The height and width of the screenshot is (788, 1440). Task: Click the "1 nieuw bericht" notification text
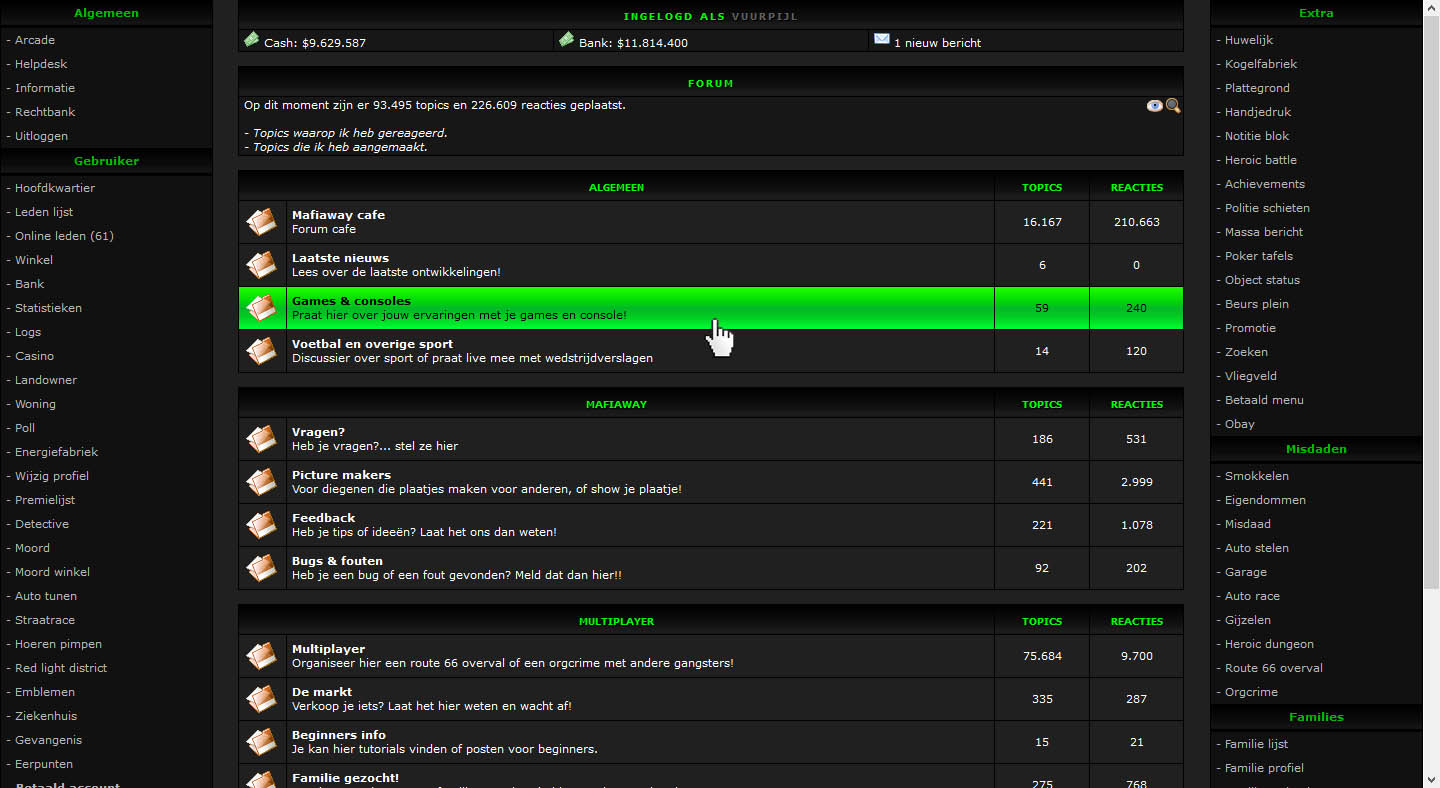pos(937,43)
